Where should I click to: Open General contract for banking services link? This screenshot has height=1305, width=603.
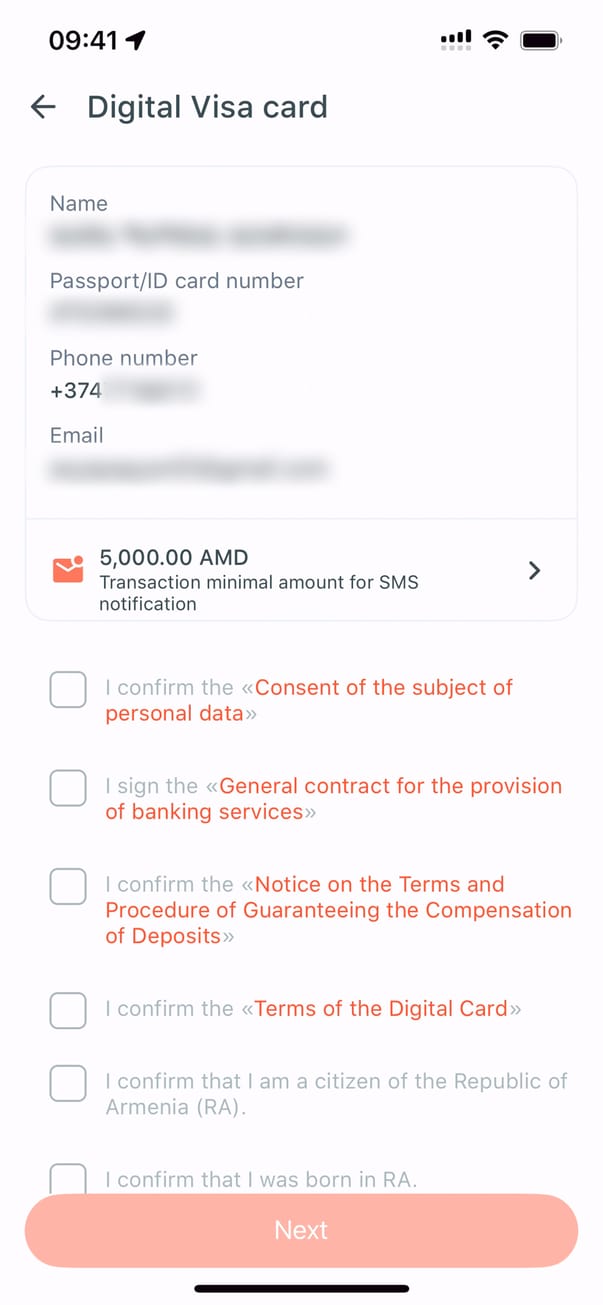390,786
